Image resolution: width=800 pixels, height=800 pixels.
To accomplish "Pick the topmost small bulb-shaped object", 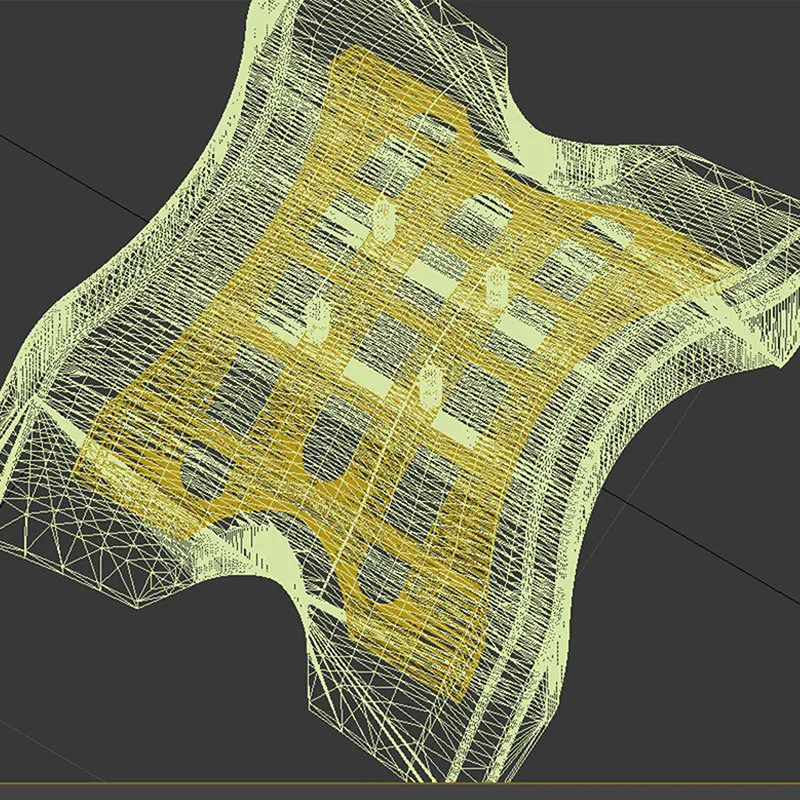I will [383, 219].
